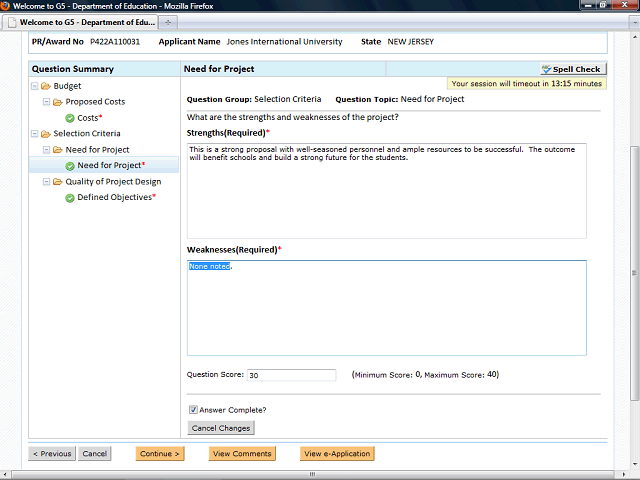Open the Quality of Project Design entry
This screenshot has height=480, width=640.
point(113,182)
